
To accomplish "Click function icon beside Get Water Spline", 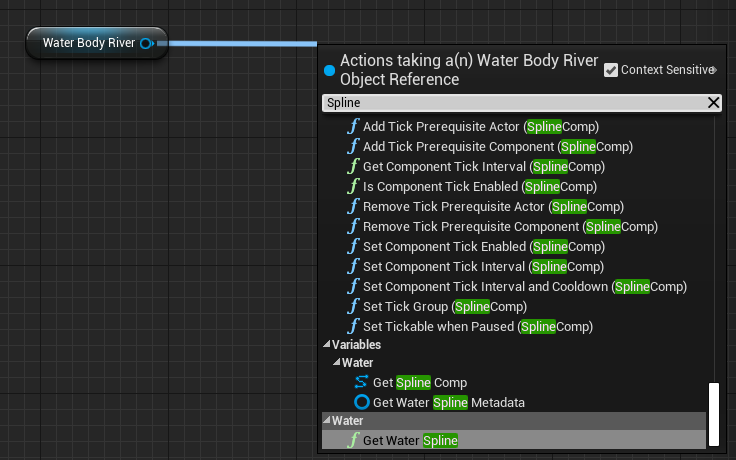I will (x=353, y=440).
